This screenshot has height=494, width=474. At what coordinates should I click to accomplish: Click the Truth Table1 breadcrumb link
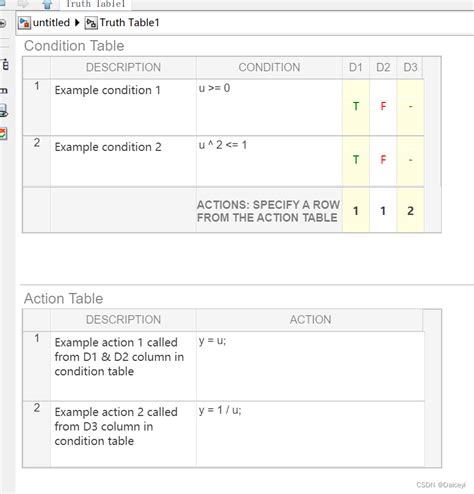coord(130,23)
